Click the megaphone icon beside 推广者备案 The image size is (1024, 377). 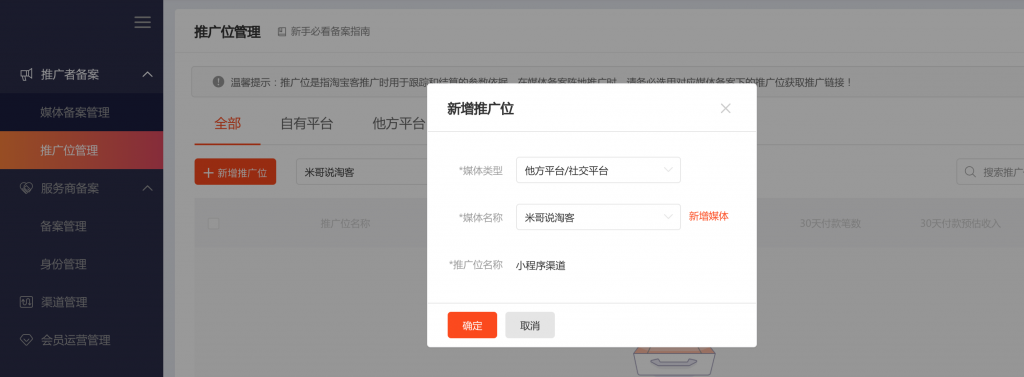(25, 74)
